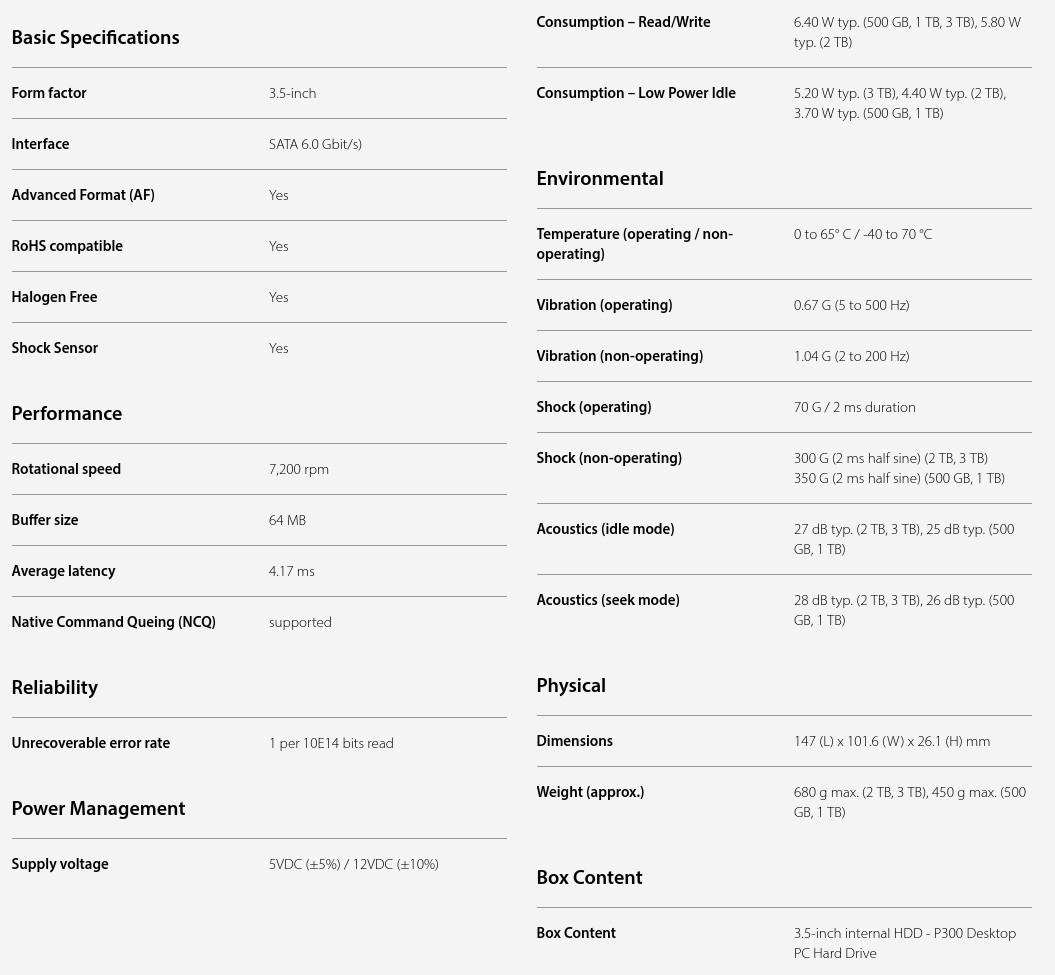
Task: Click the Performance section heading
Action: click(66, 413)
